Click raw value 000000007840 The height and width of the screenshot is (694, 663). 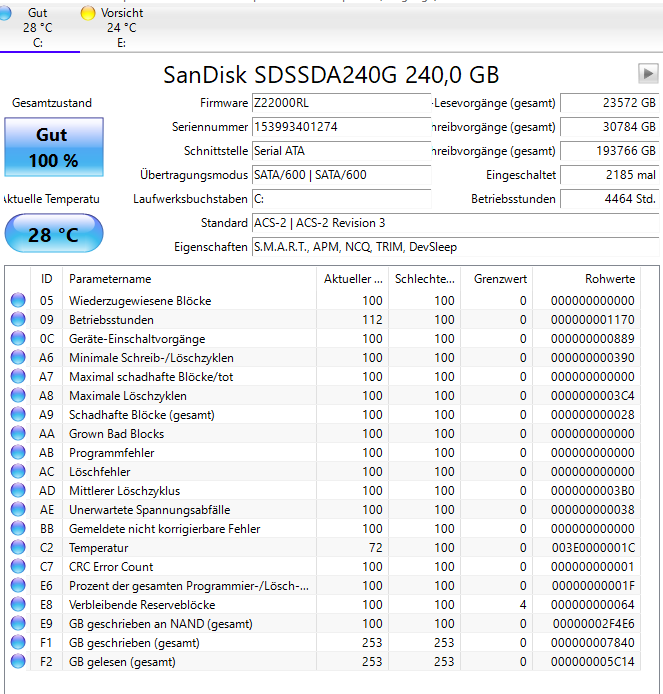coord(593,643)
